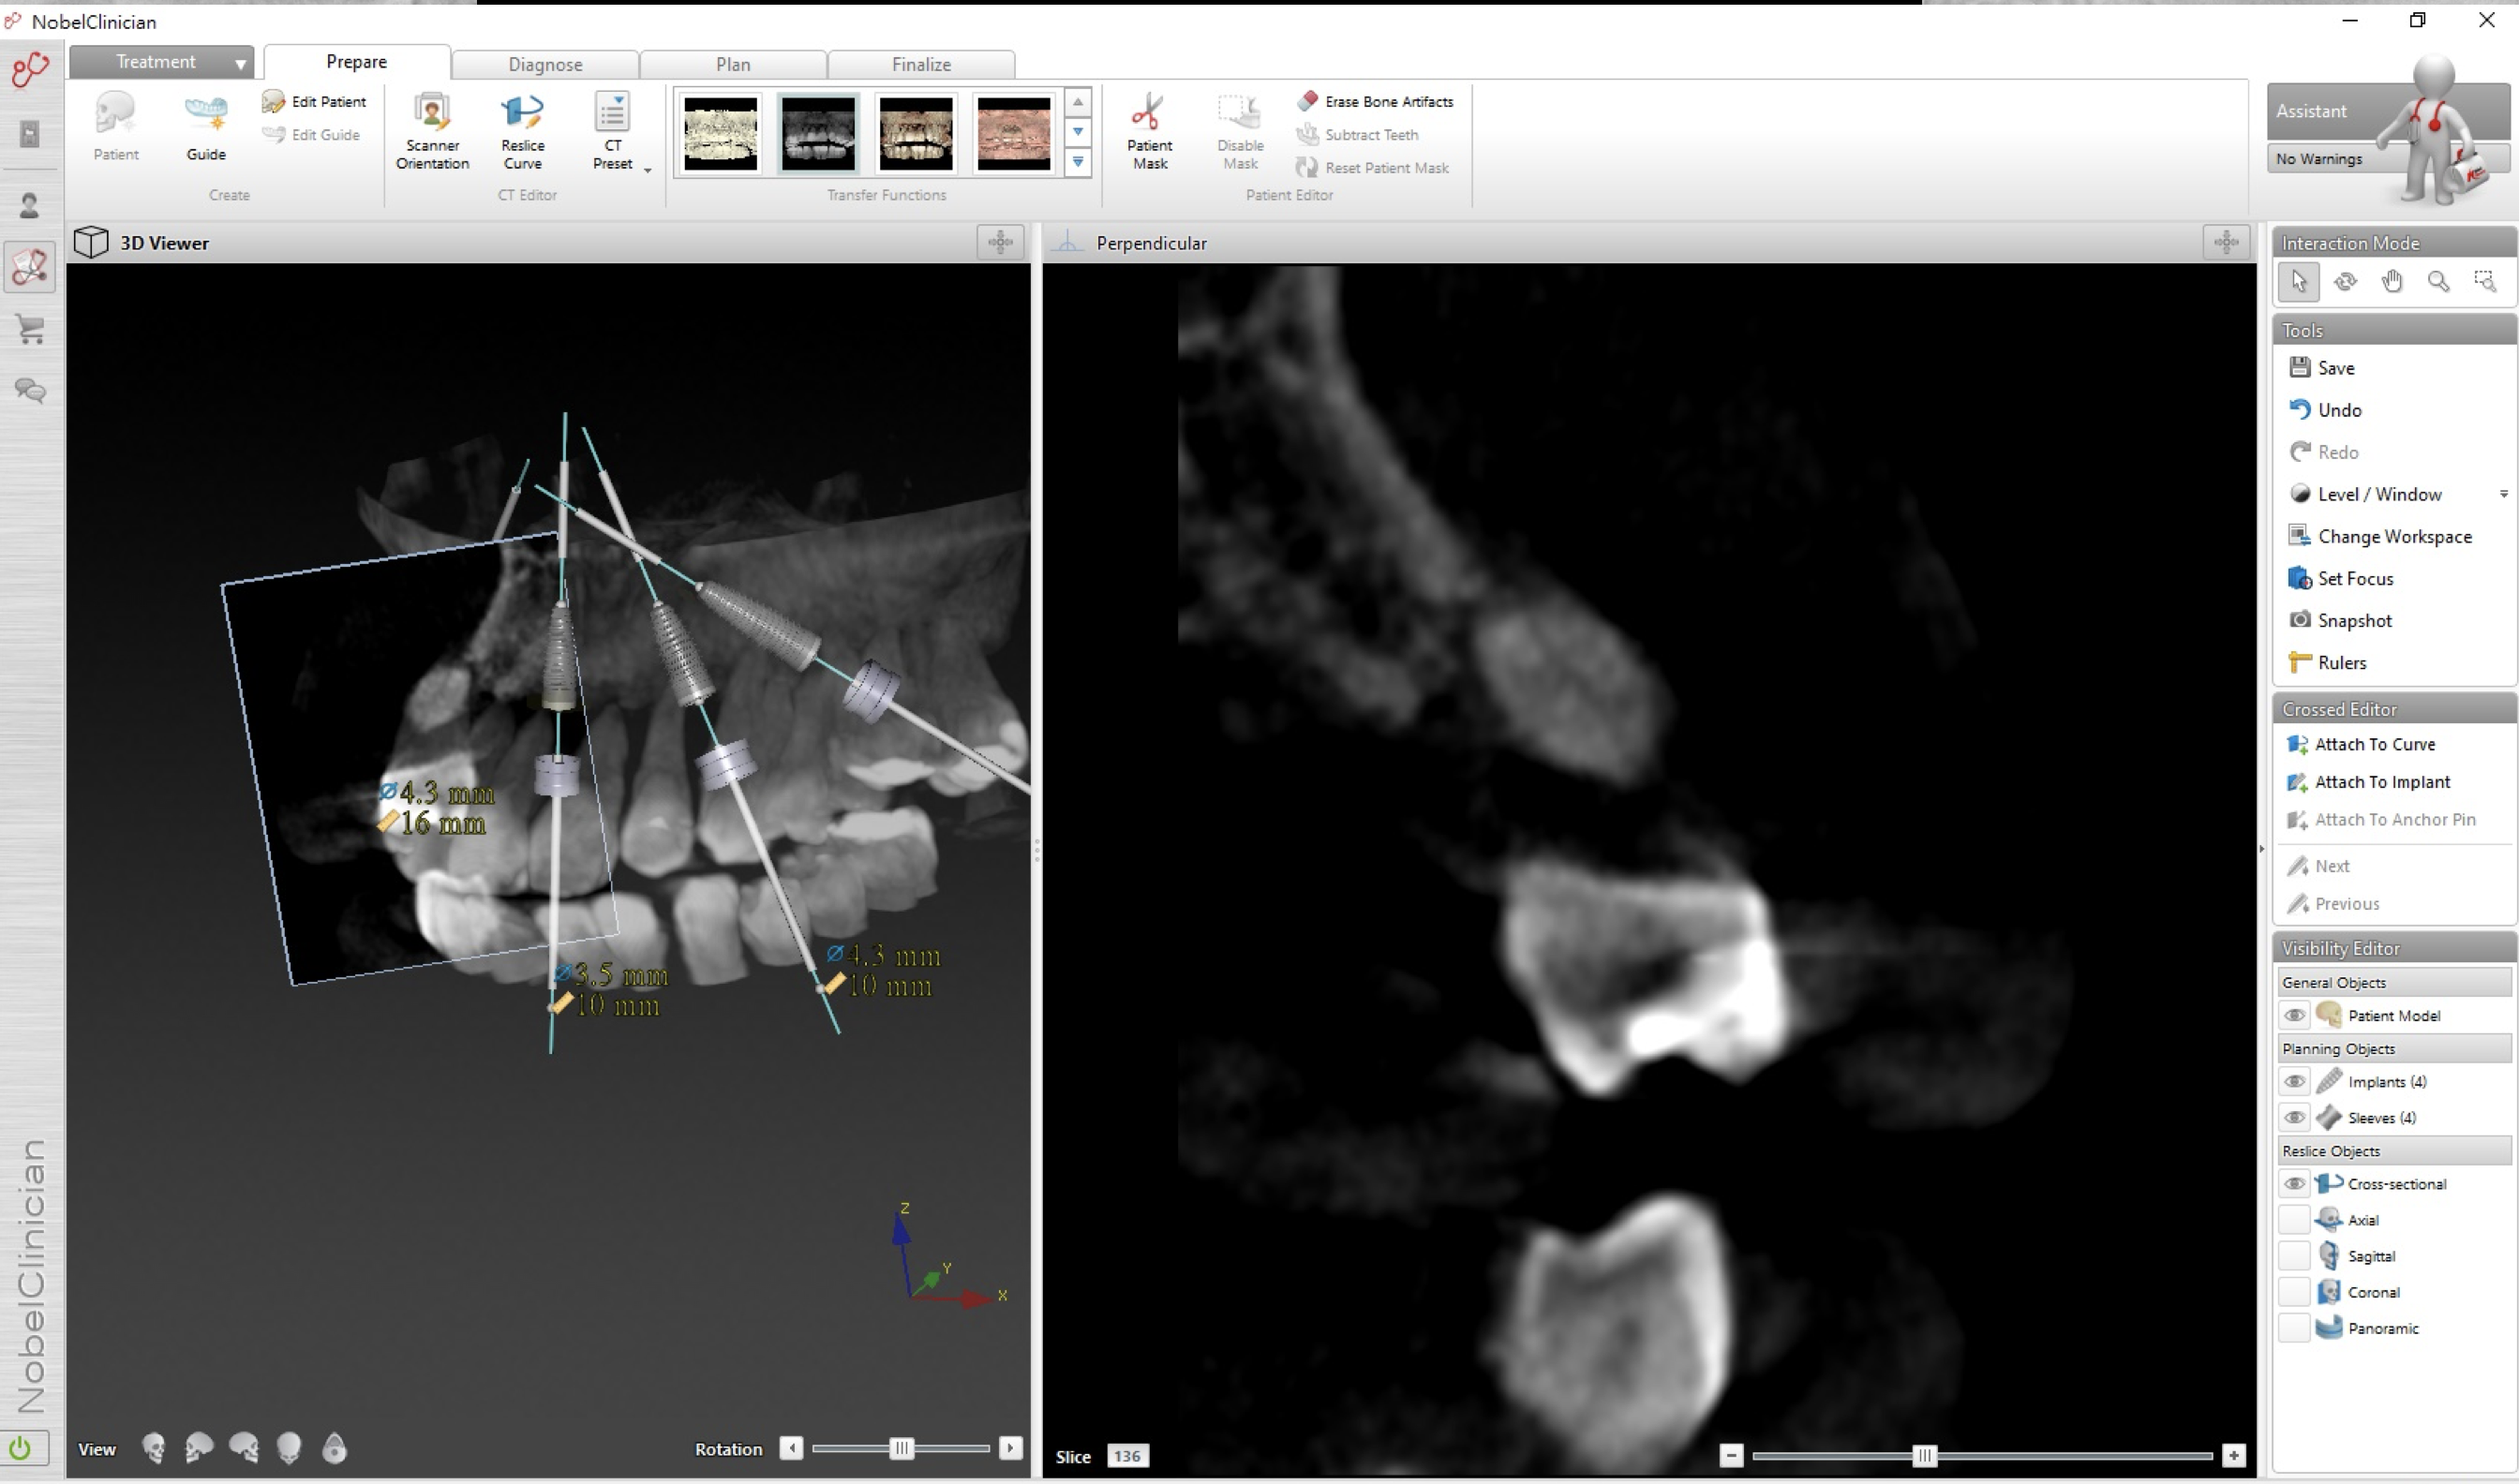Switch to front skull view
This screenshot has height=1484, width=2519.
153,1448
